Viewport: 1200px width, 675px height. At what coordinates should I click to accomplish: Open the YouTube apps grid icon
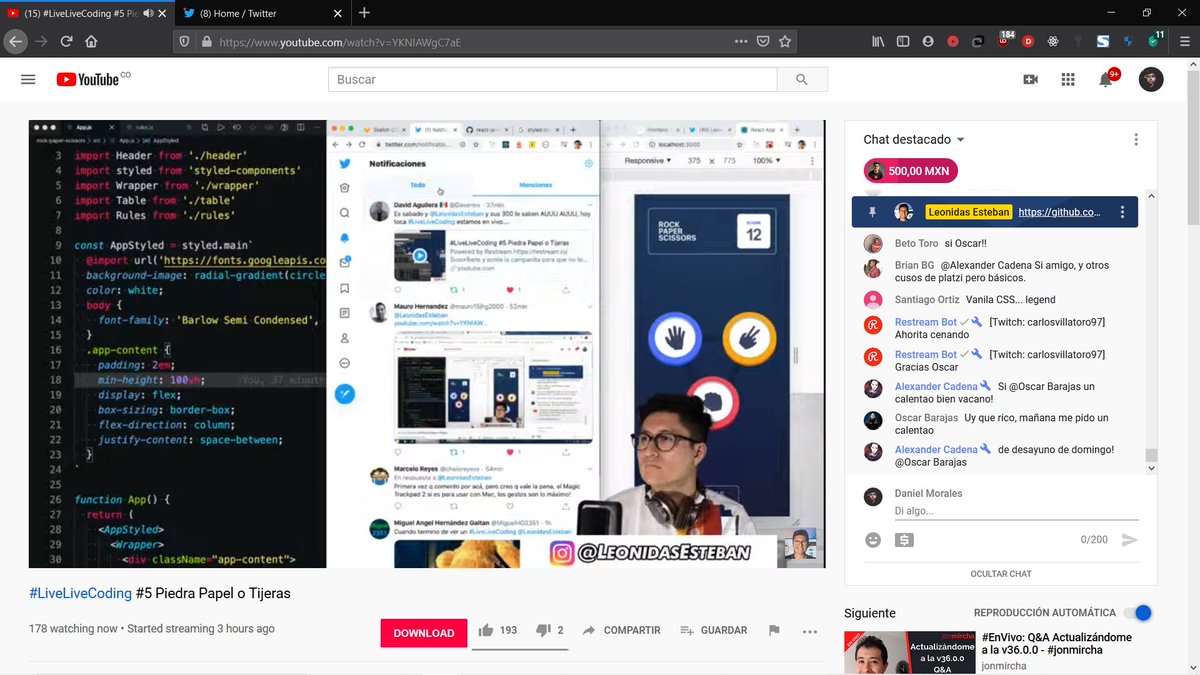point(1068,79)
